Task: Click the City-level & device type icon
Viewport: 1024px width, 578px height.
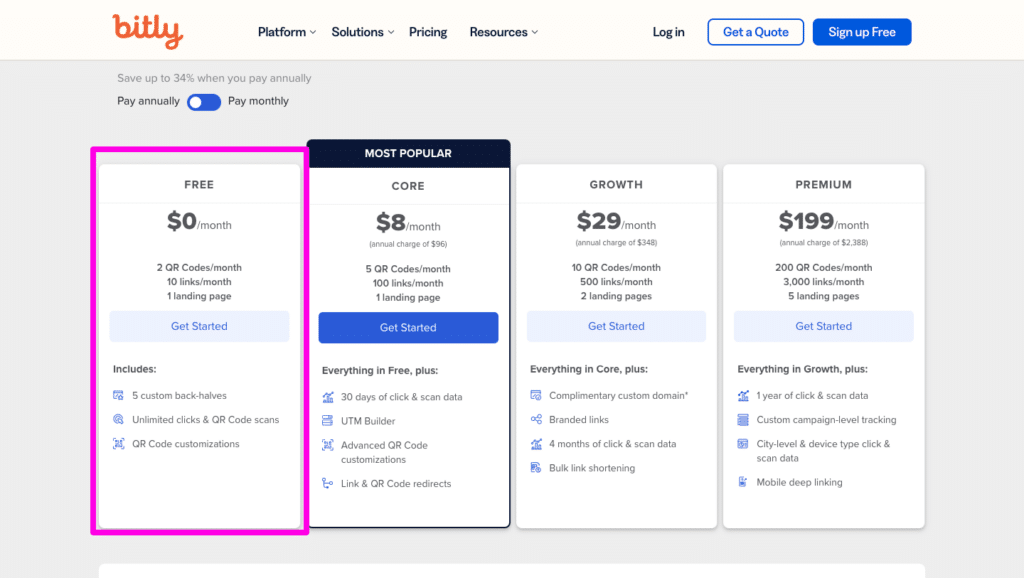Action: [743, 443]
